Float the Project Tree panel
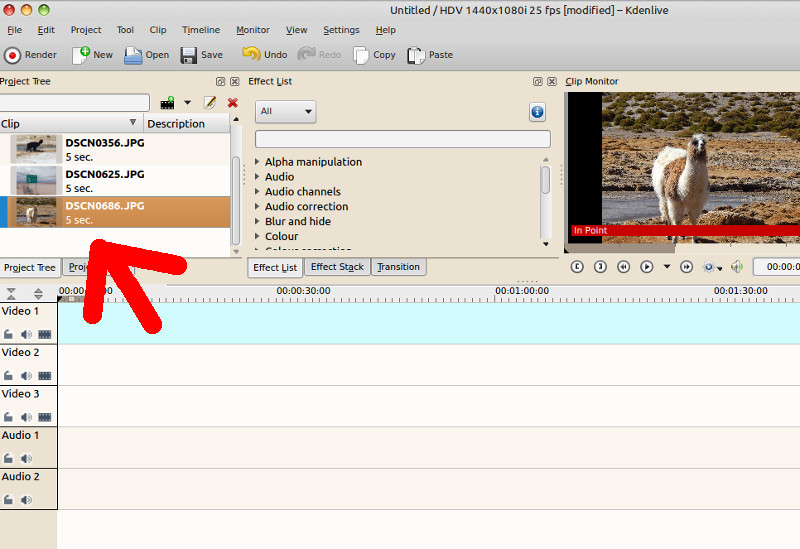 [x=220, y=82]
